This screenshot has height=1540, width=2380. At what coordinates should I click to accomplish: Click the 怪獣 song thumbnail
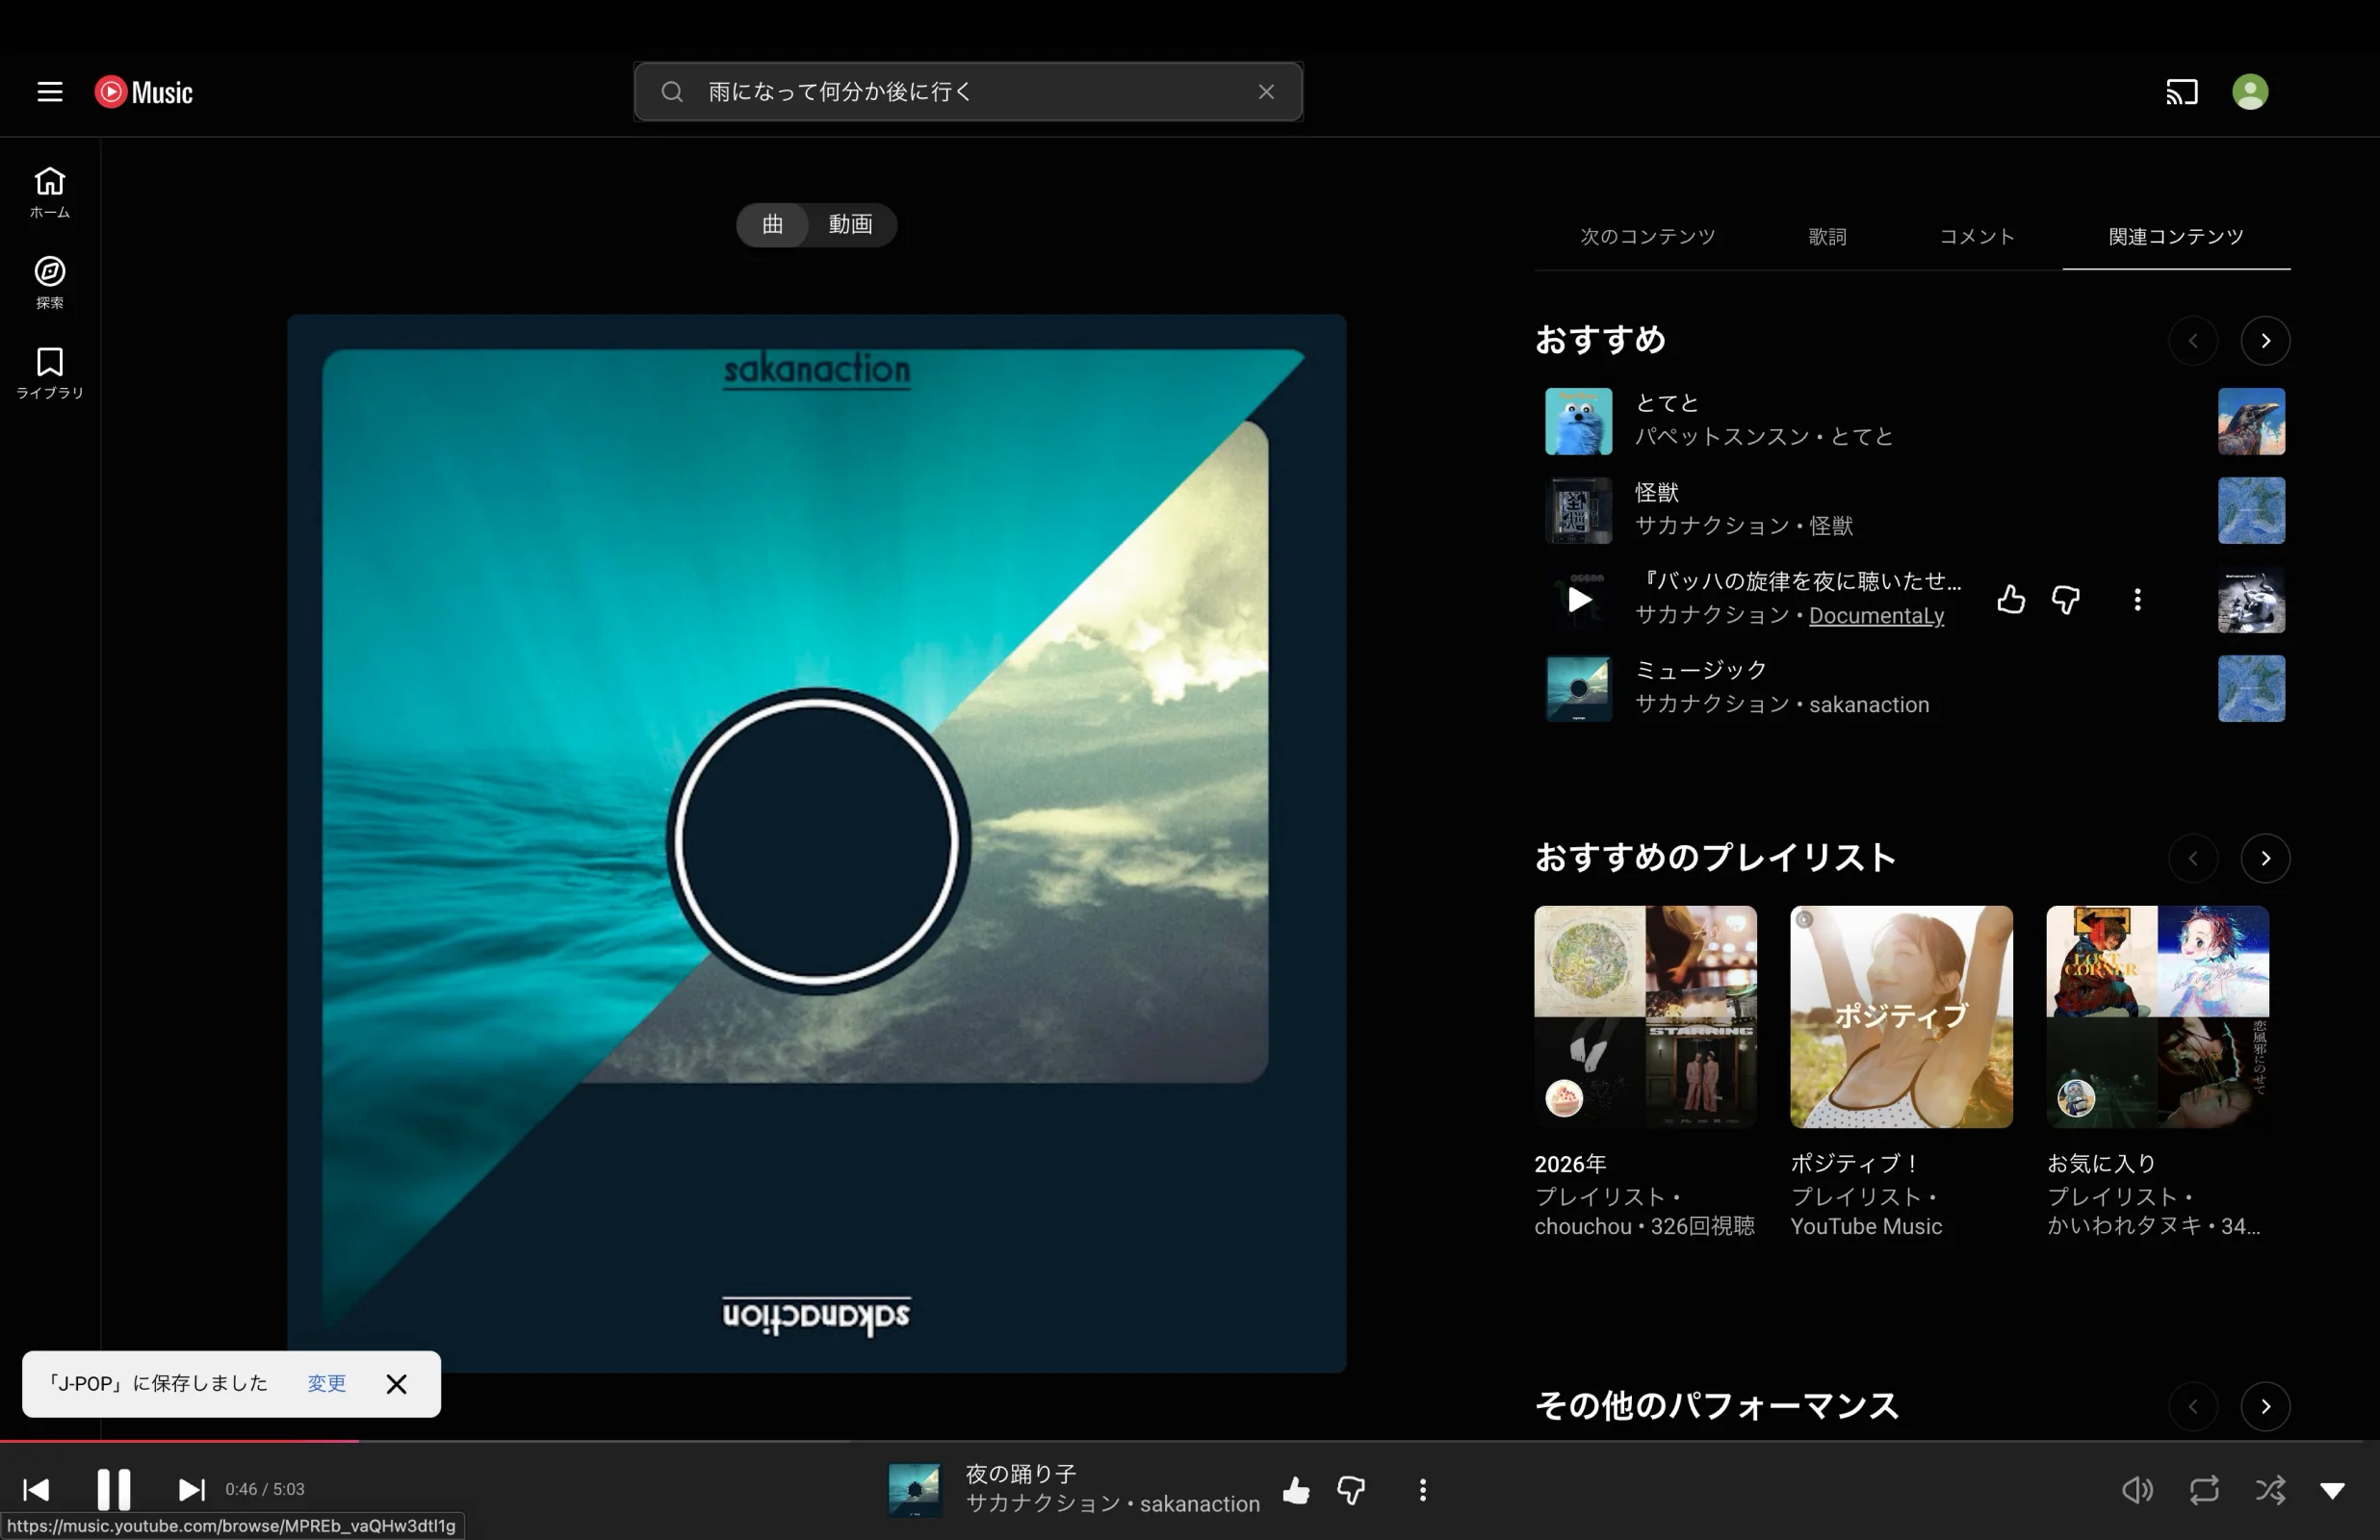tap(1578, 510)
